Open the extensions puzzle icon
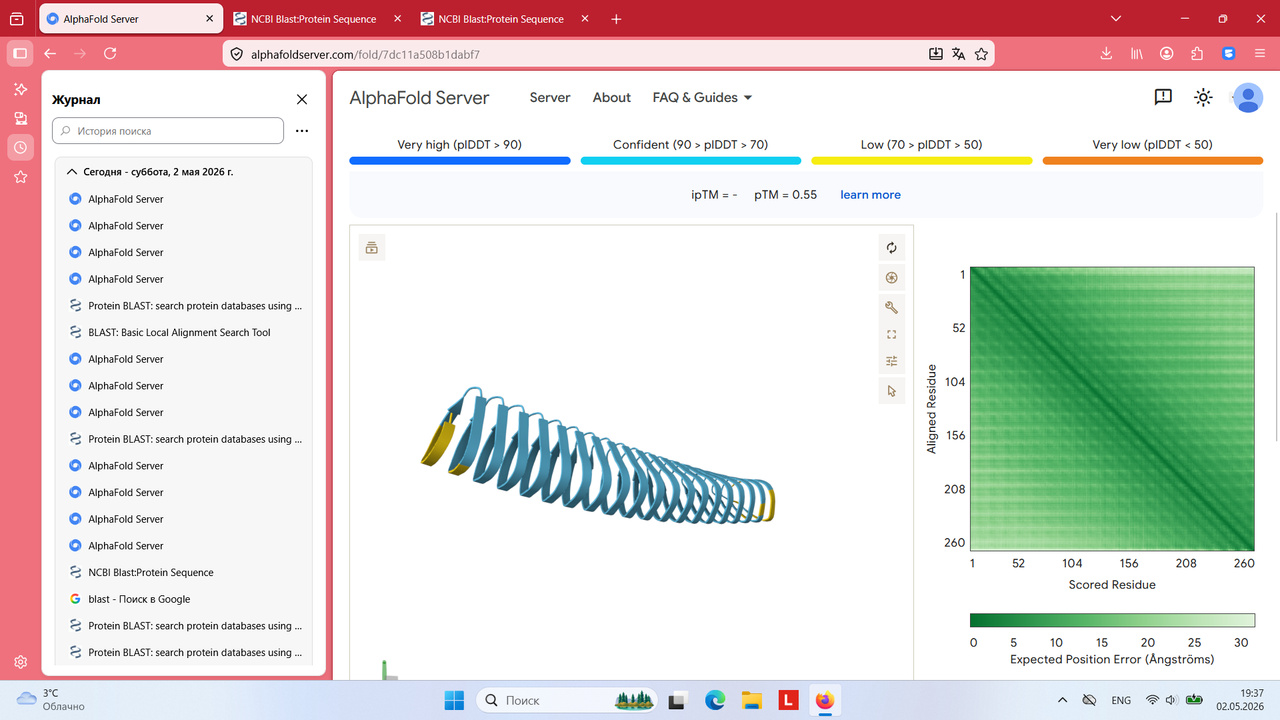 coord(1197,54)
